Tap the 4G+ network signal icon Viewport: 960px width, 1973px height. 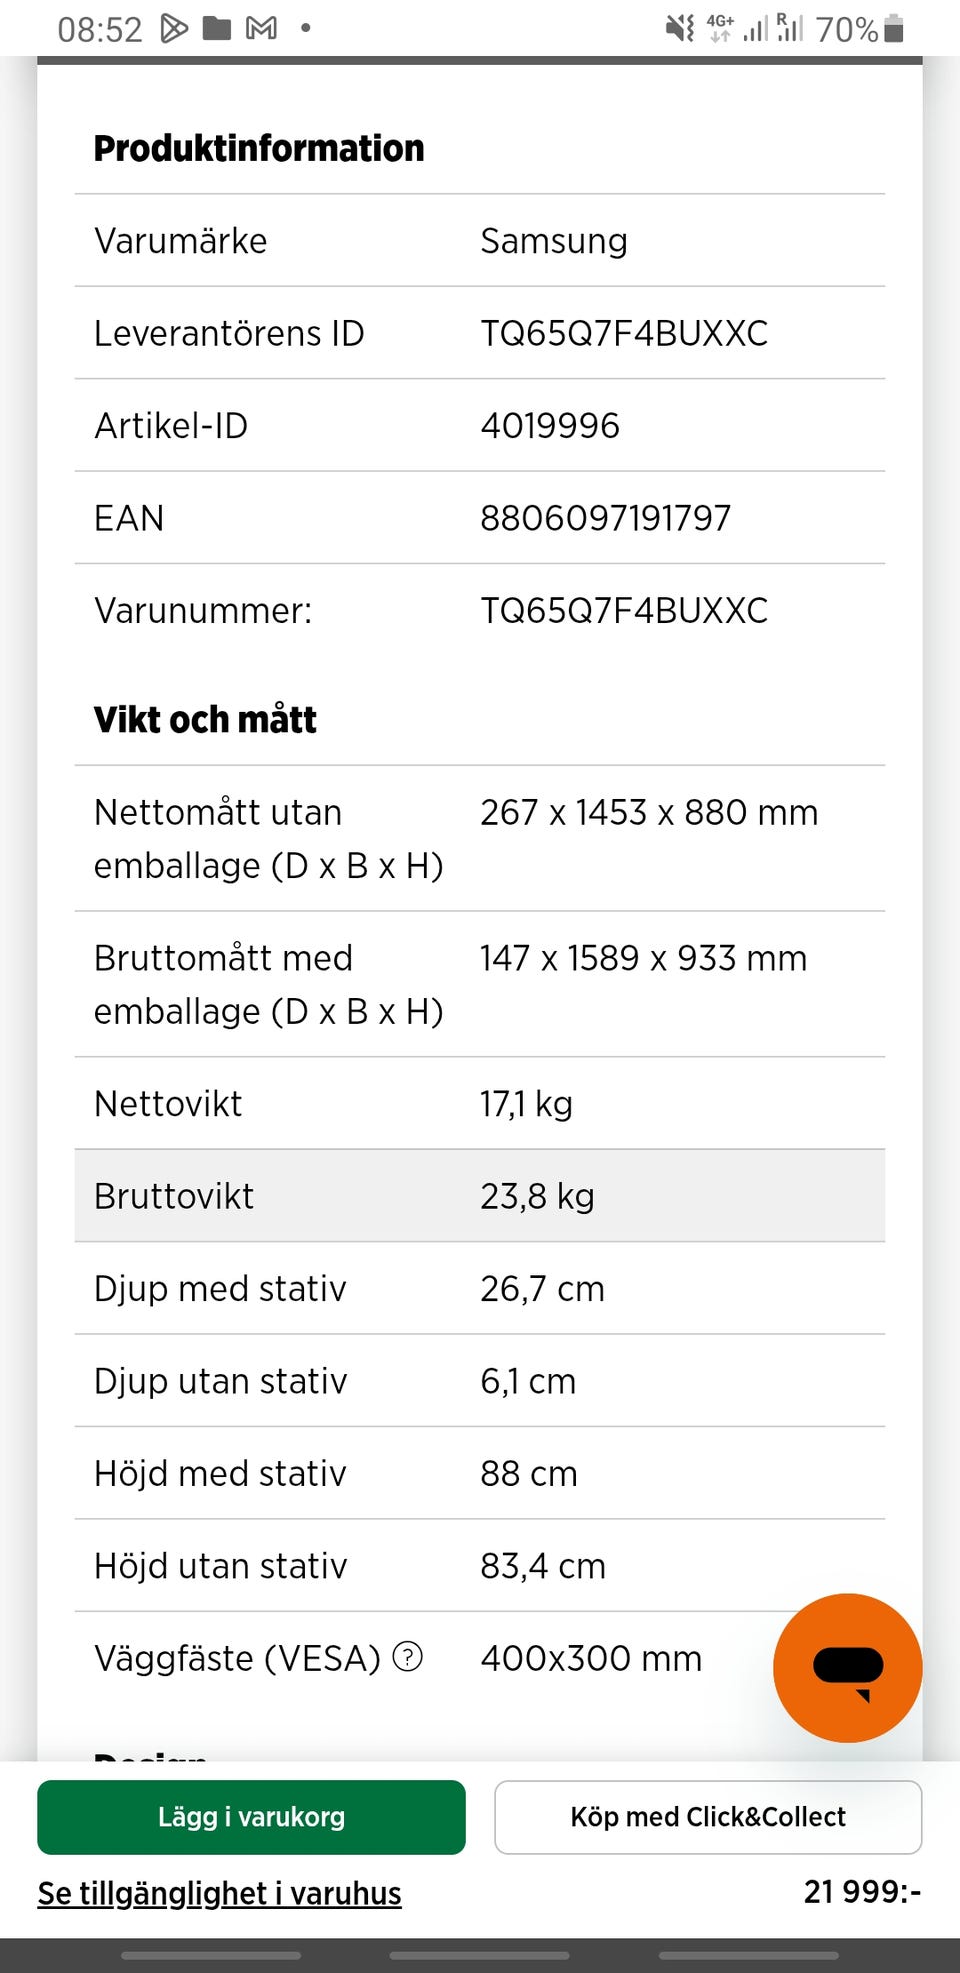(x=720, y=28)
